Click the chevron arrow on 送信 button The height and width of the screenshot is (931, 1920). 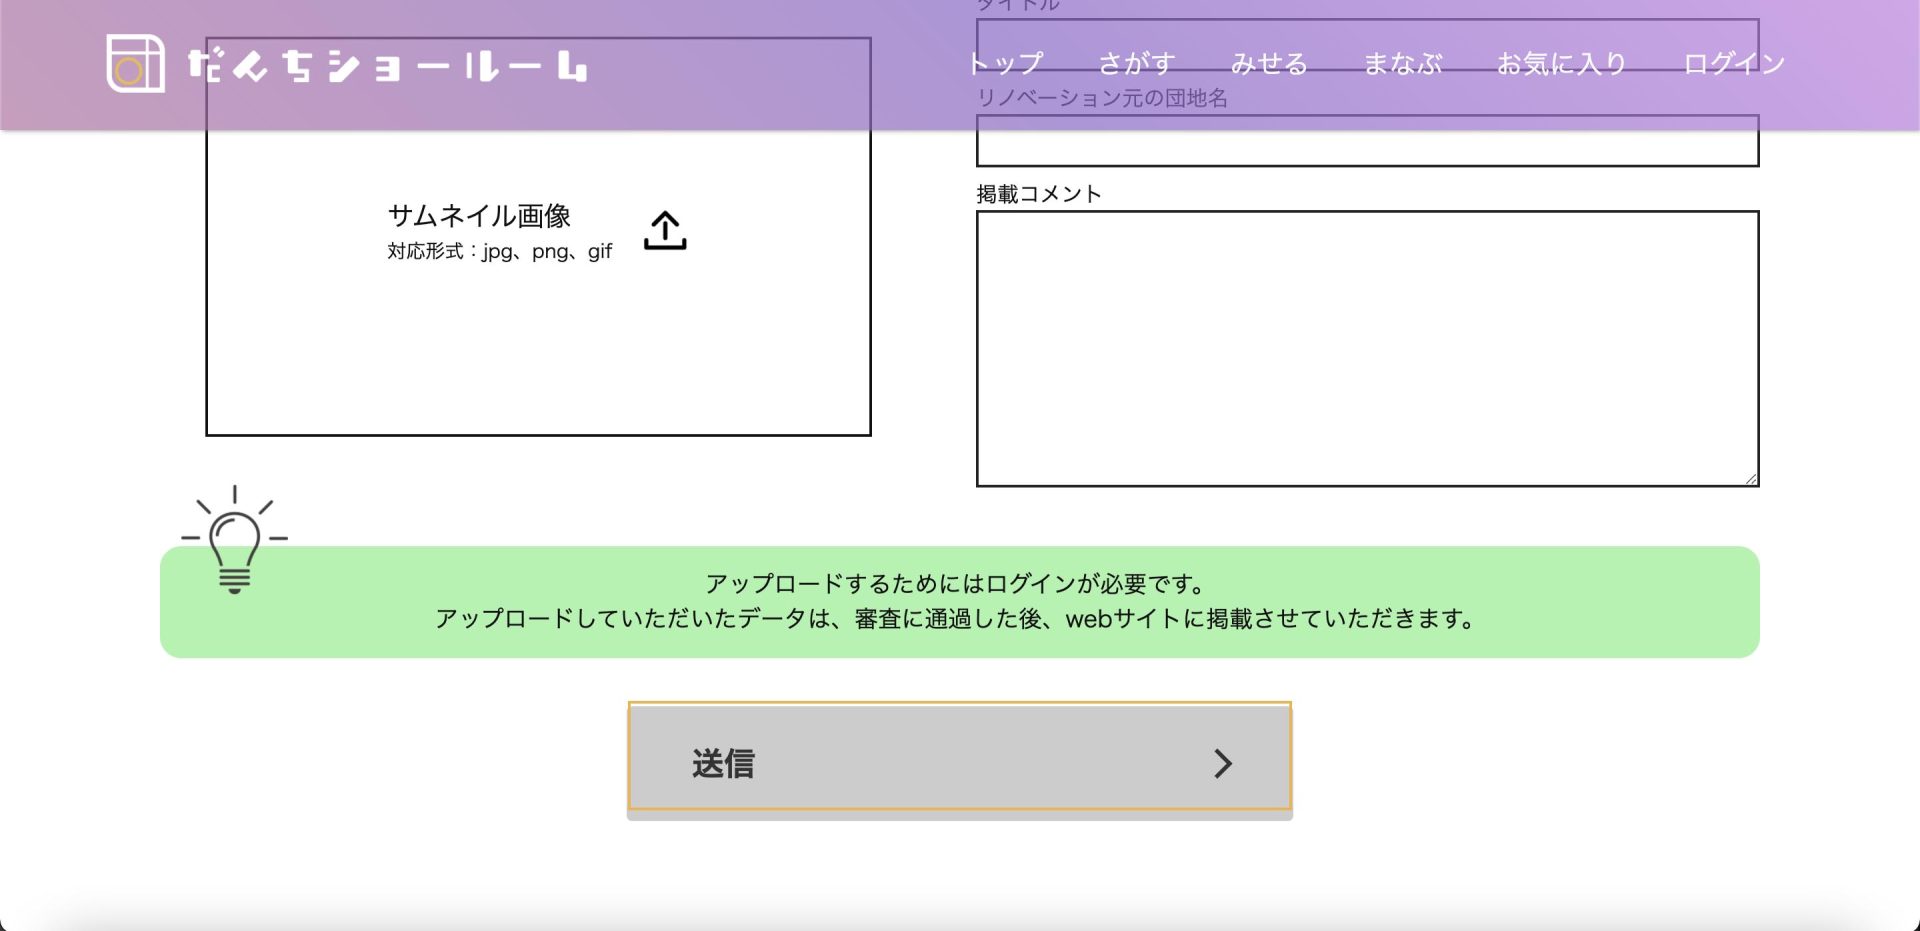point(1222,764)
